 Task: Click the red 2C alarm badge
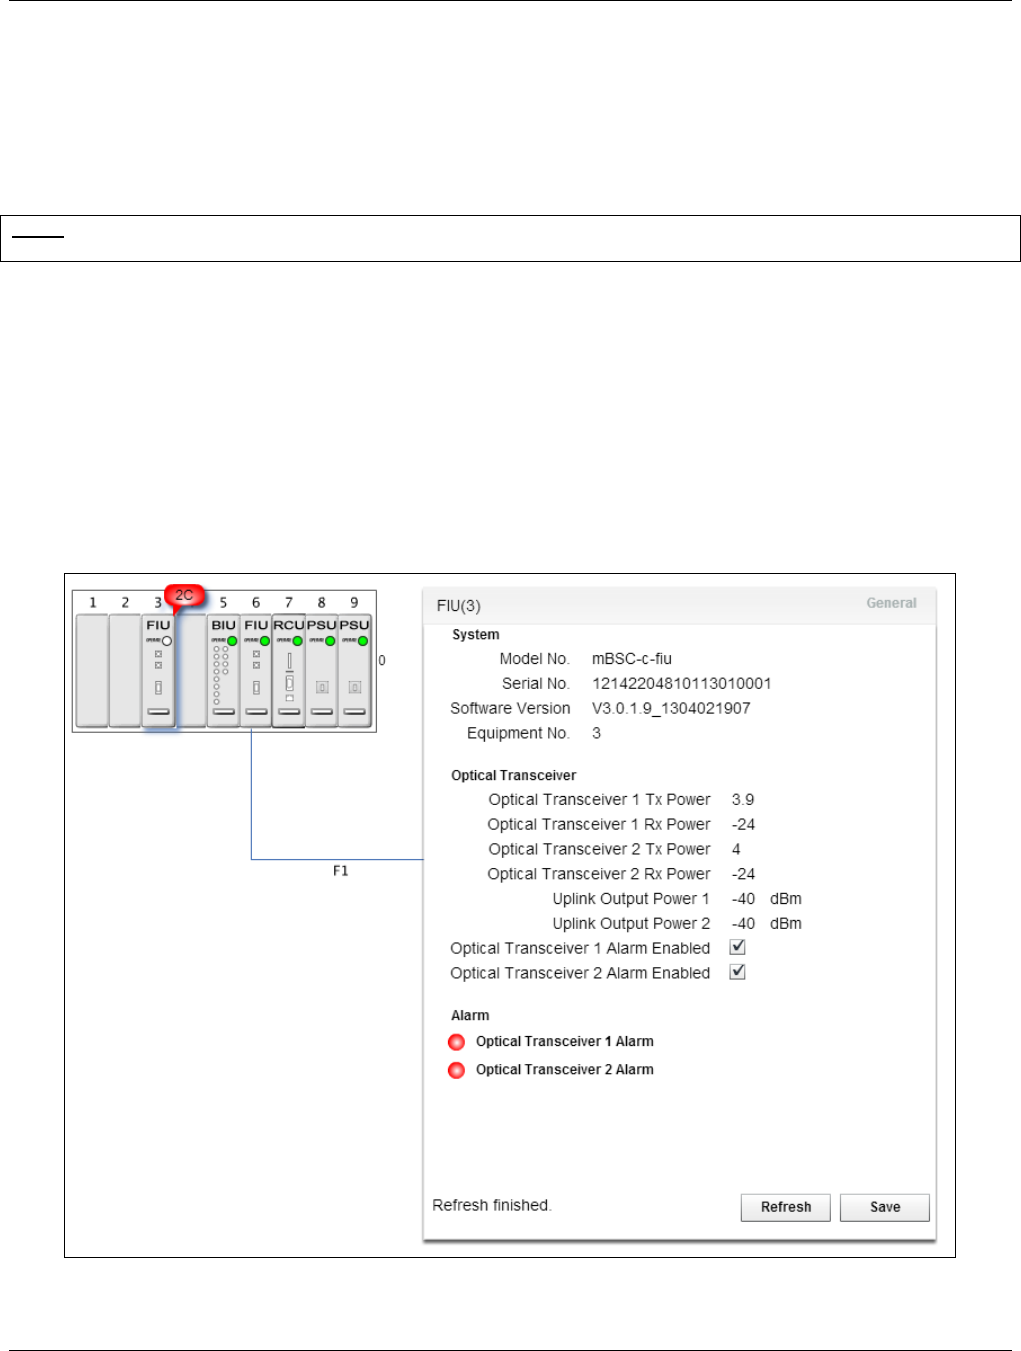point(184,596)
